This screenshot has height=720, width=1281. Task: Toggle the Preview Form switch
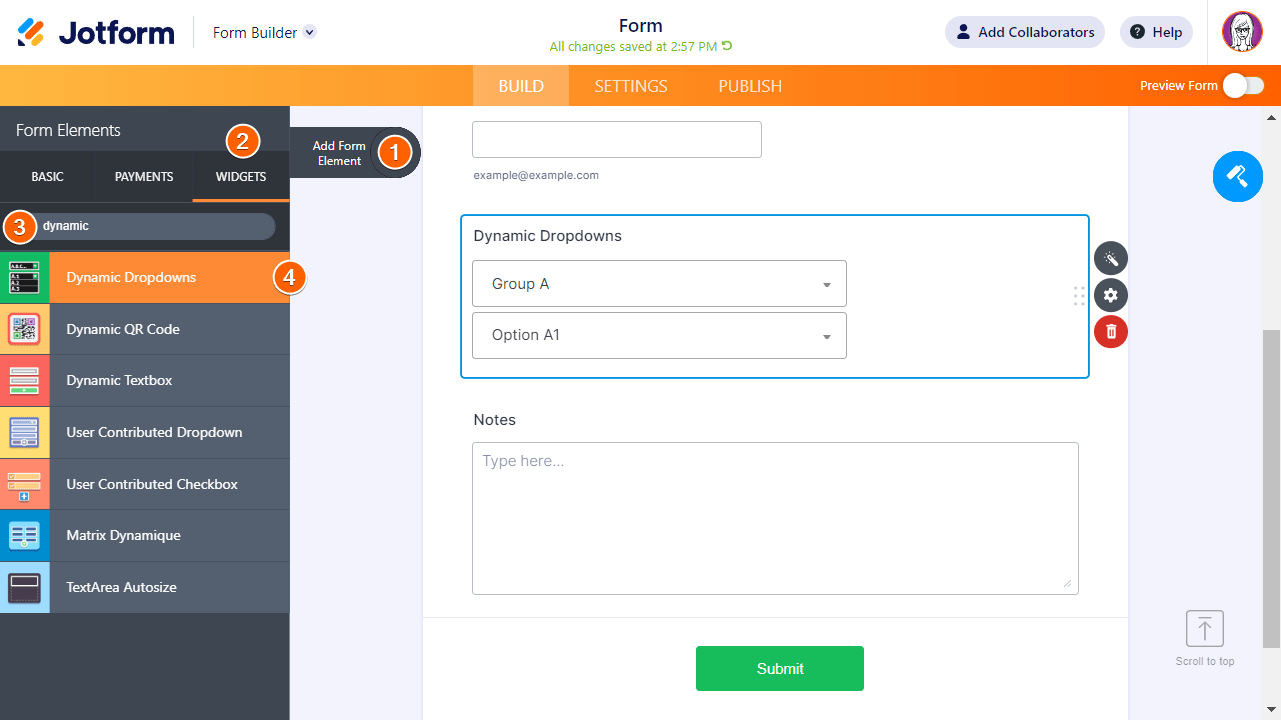click(1243, 86)
